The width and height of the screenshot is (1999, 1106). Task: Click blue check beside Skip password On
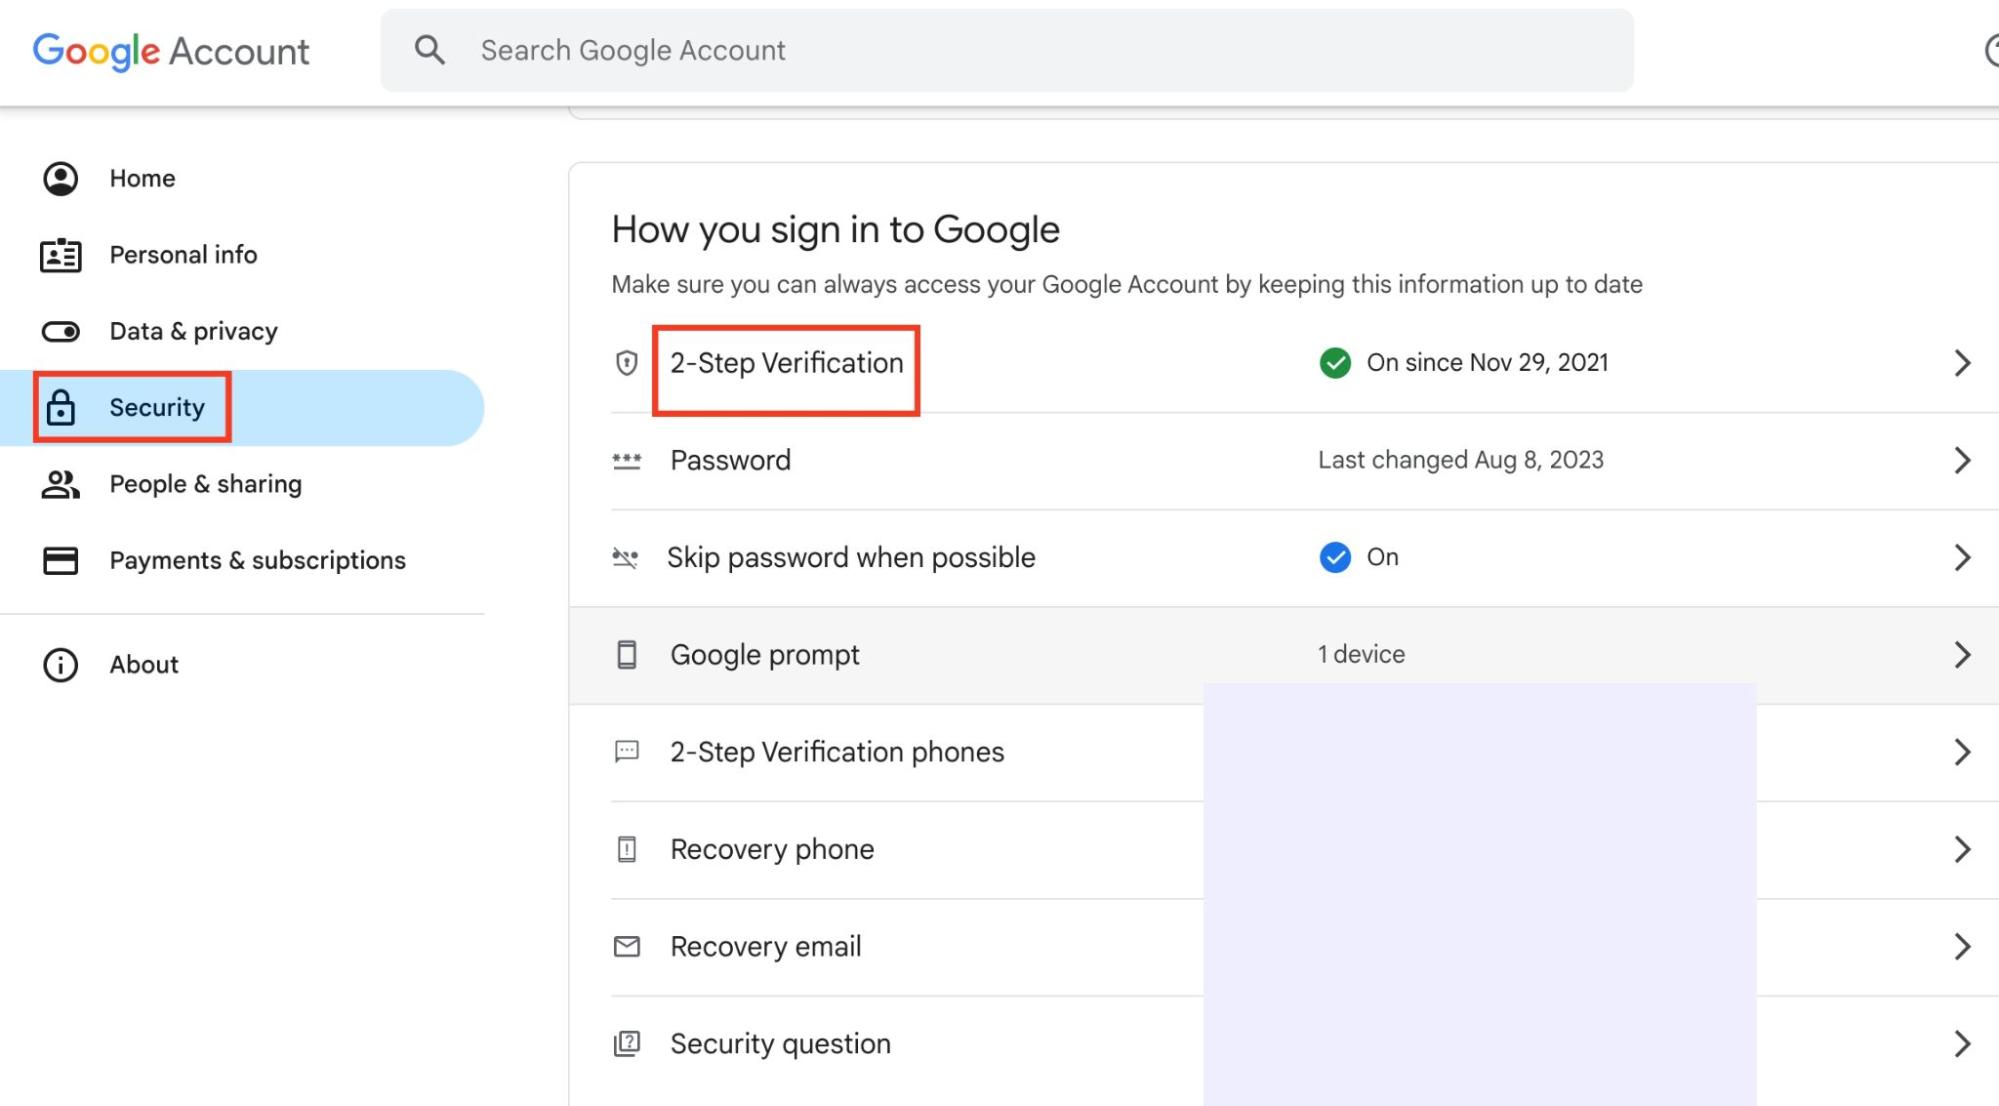(x=1335, y=557)
